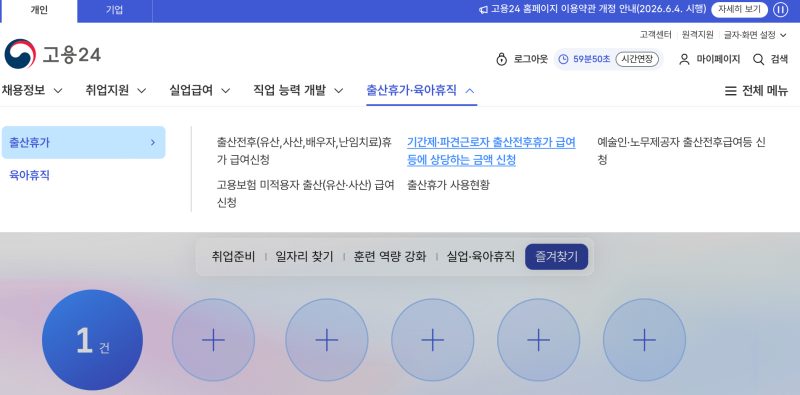This screenshot has width=800, height=395.
Task: Click the fifth plus circle shortcut
Action: (644, 340)
